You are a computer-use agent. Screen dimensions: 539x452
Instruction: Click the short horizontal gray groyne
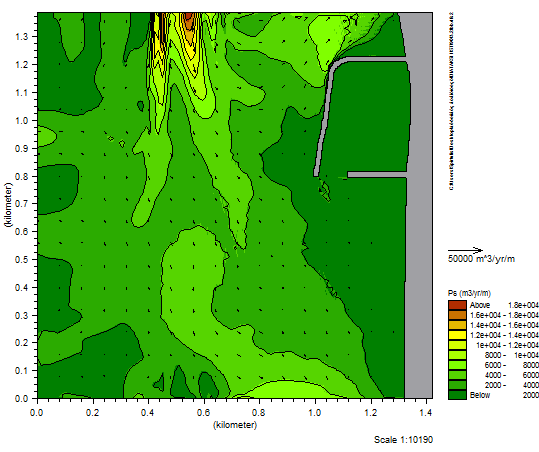(x=377, y=174)
